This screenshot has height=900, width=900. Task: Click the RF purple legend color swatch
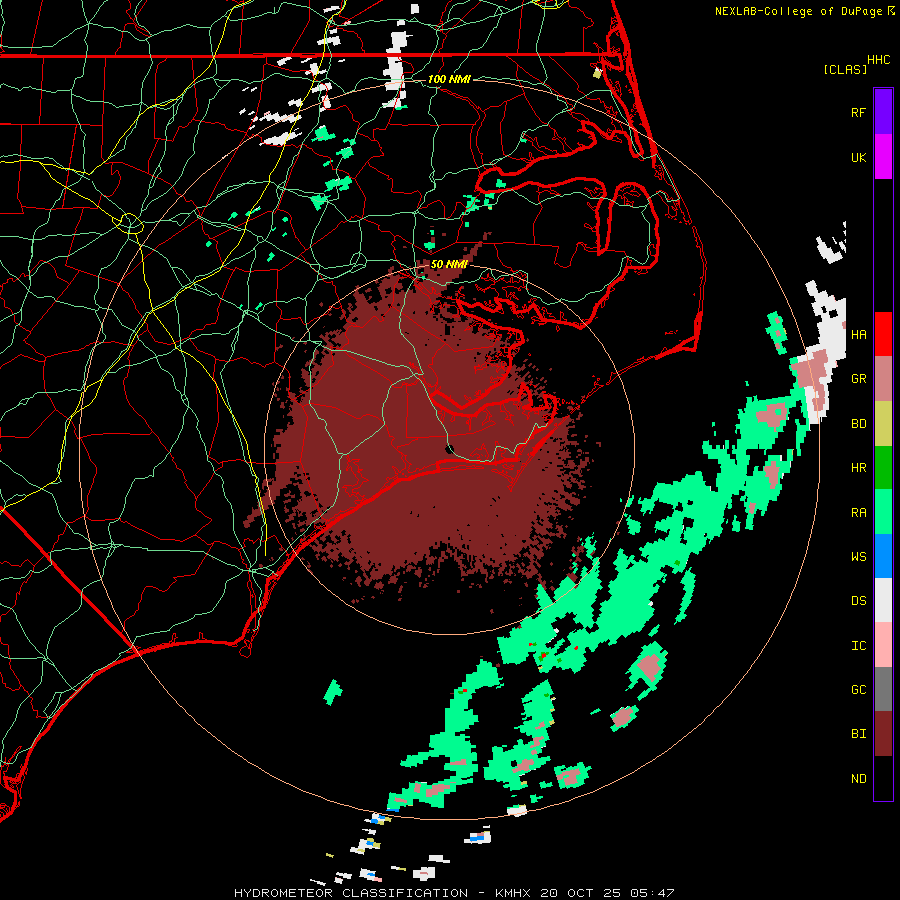(x=883, y=112)
